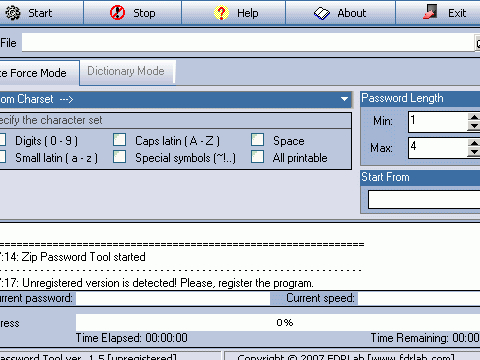Viewport: 480px width, 360px height.
Task: Exit the program via the Exit label
Action: click(457, 13)
